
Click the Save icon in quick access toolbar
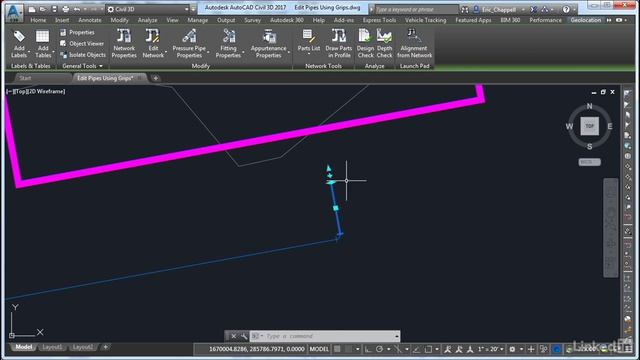pos(54,9)
